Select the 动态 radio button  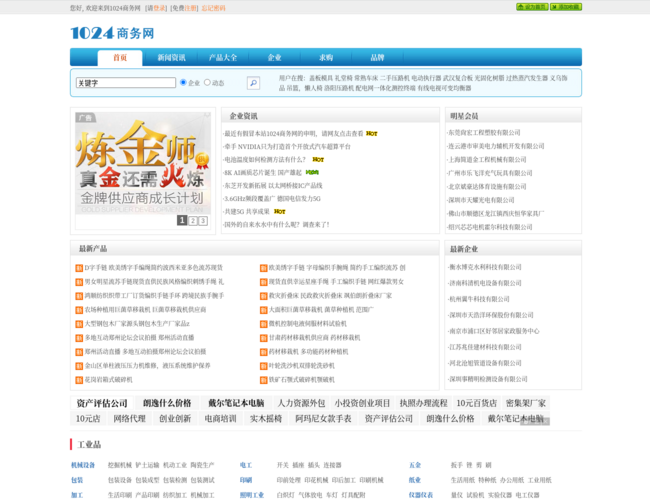207,83
